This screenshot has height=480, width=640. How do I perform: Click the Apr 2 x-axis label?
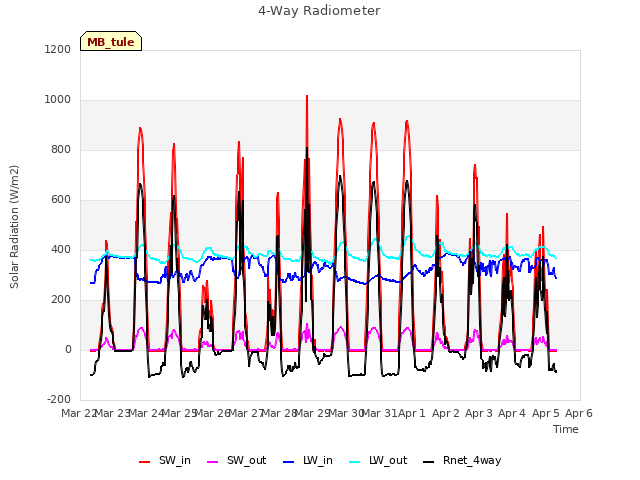(446, 413)
